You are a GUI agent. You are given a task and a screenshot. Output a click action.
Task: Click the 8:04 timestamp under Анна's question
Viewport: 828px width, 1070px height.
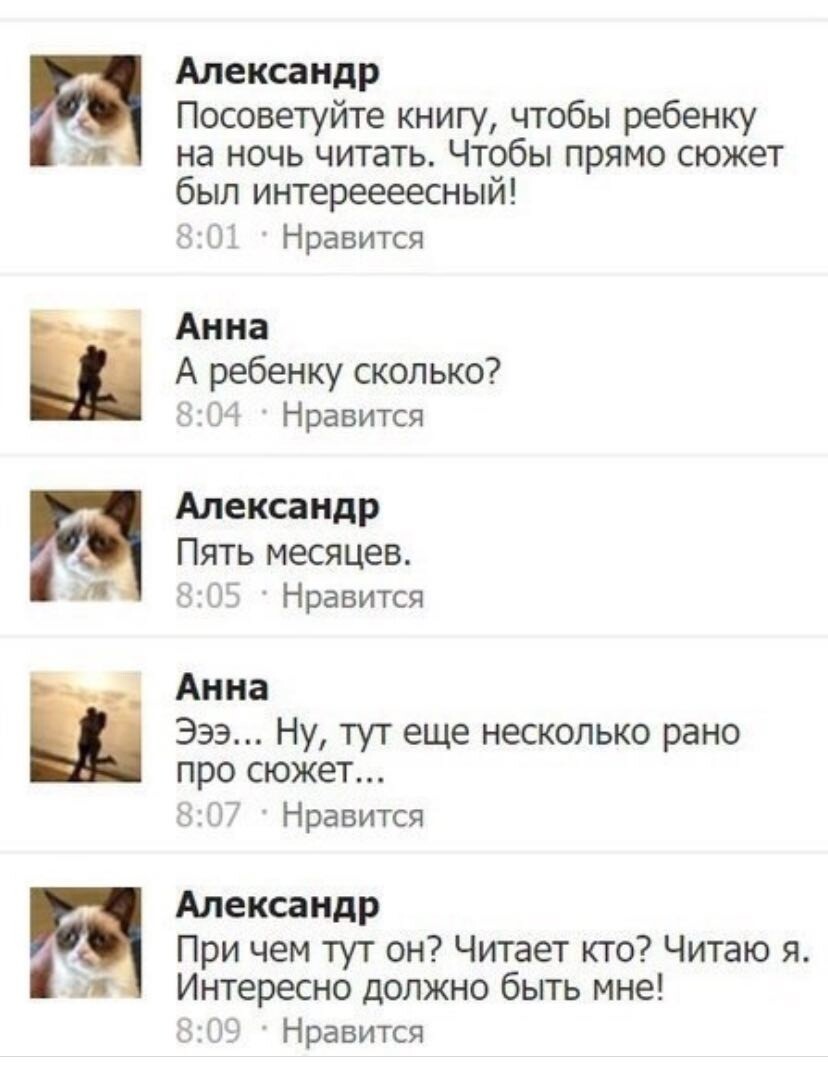208,414
